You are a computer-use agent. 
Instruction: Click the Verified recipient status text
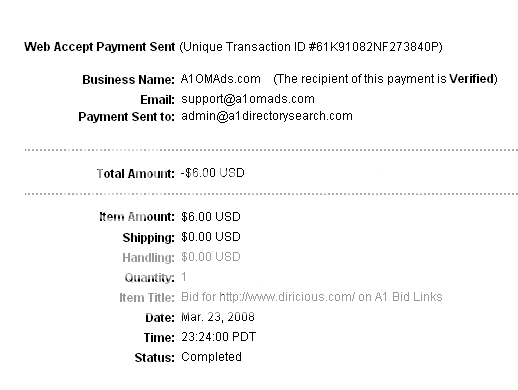(471, 79)
